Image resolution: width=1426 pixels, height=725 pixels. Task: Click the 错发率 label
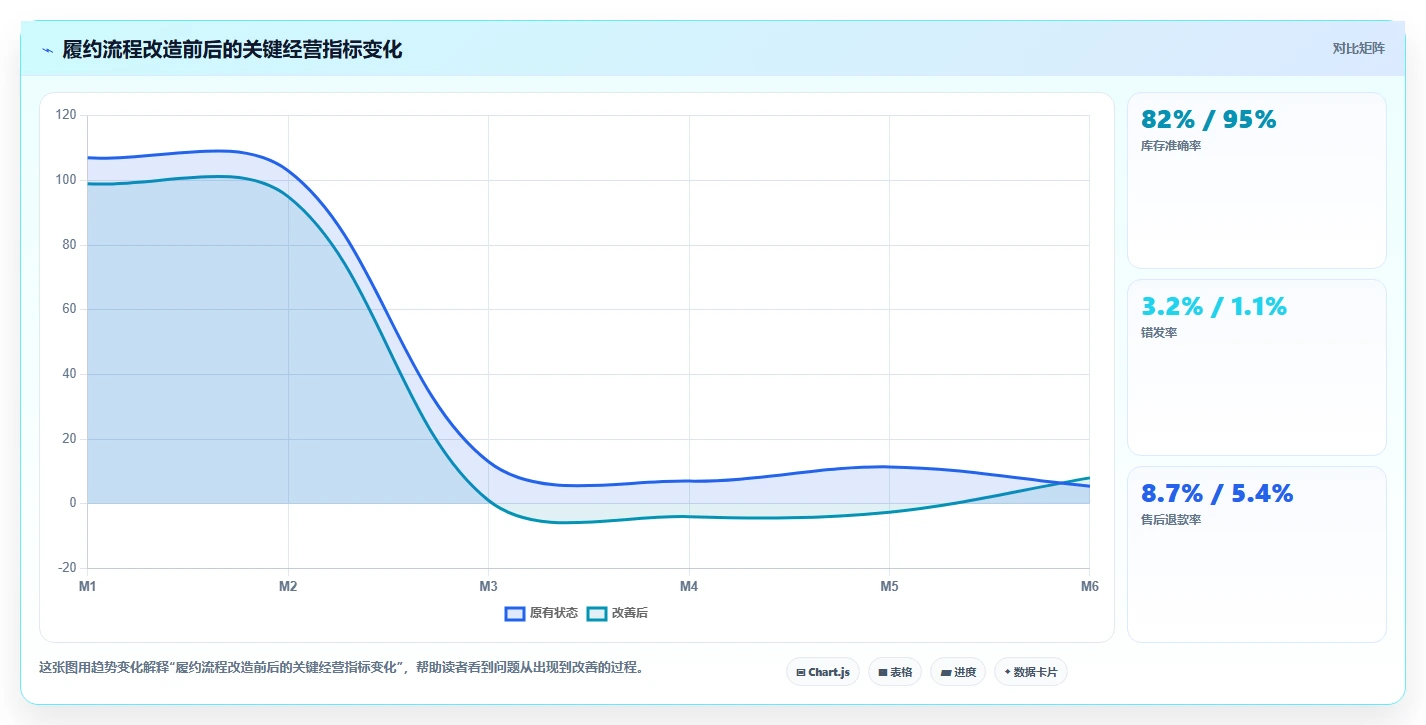[x=1159, y=333]
